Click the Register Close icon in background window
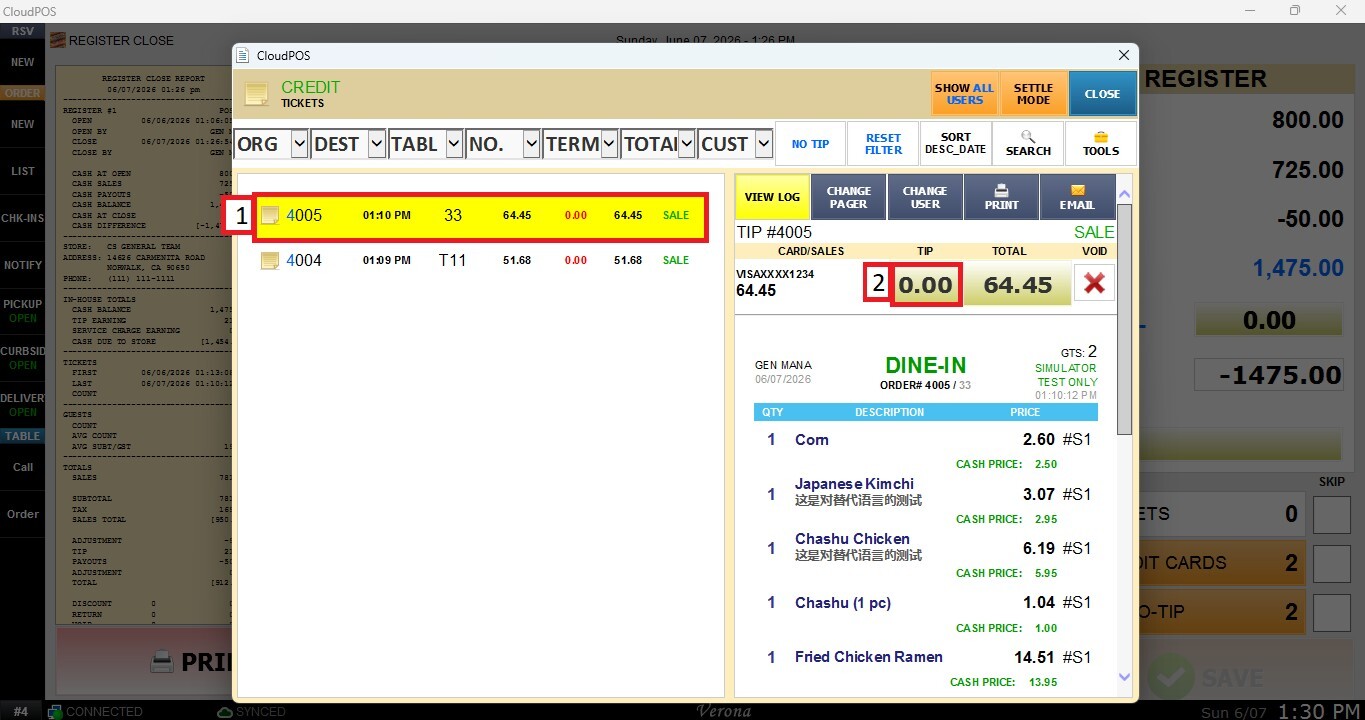The width and height of the screenshot is (1365, 720). click(x=58, y=41)
